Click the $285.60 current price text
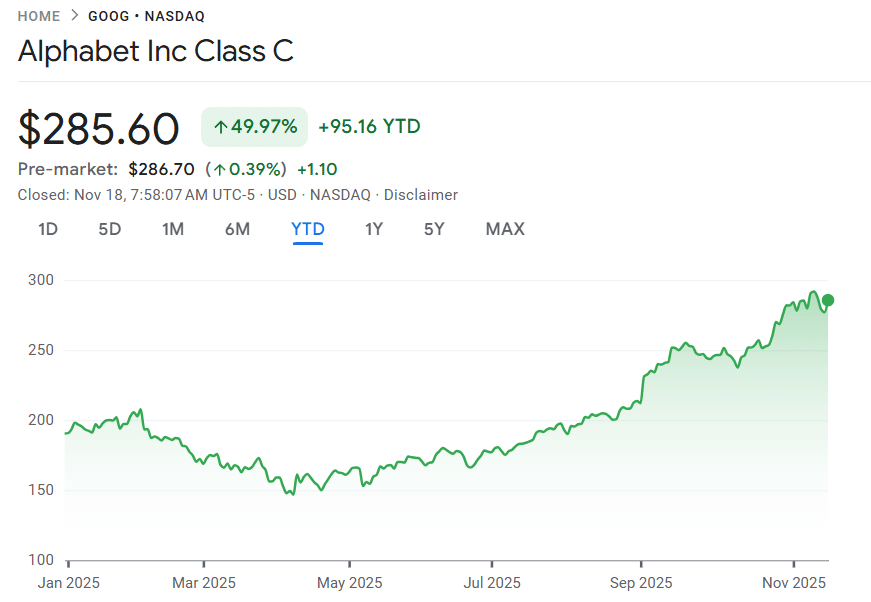The height and width of the screenshot is (602, 871). pos(97,128)
